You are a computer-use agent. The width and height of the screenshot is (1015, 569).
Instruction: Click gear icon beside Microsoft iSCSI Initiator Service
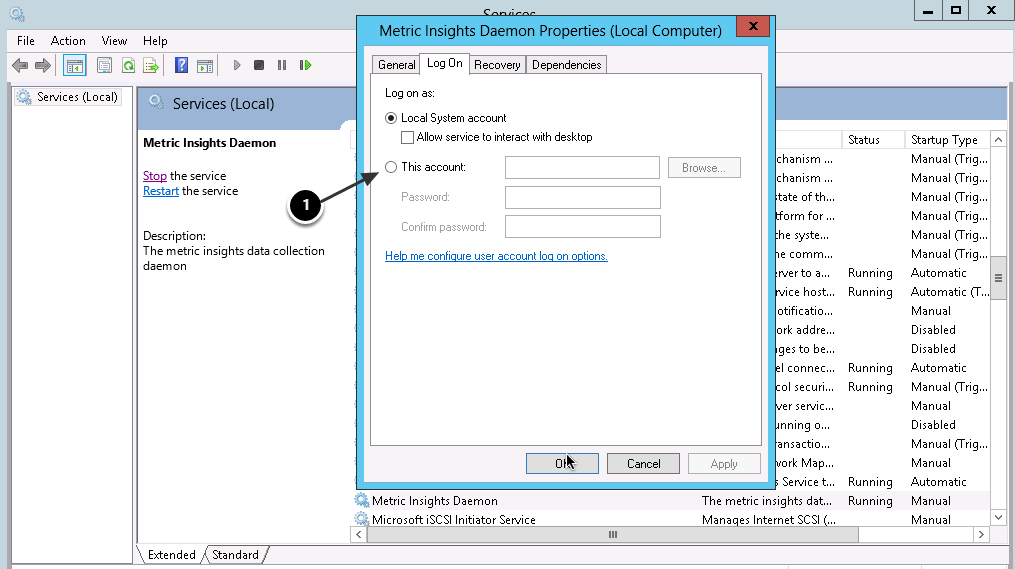(362, 519)
